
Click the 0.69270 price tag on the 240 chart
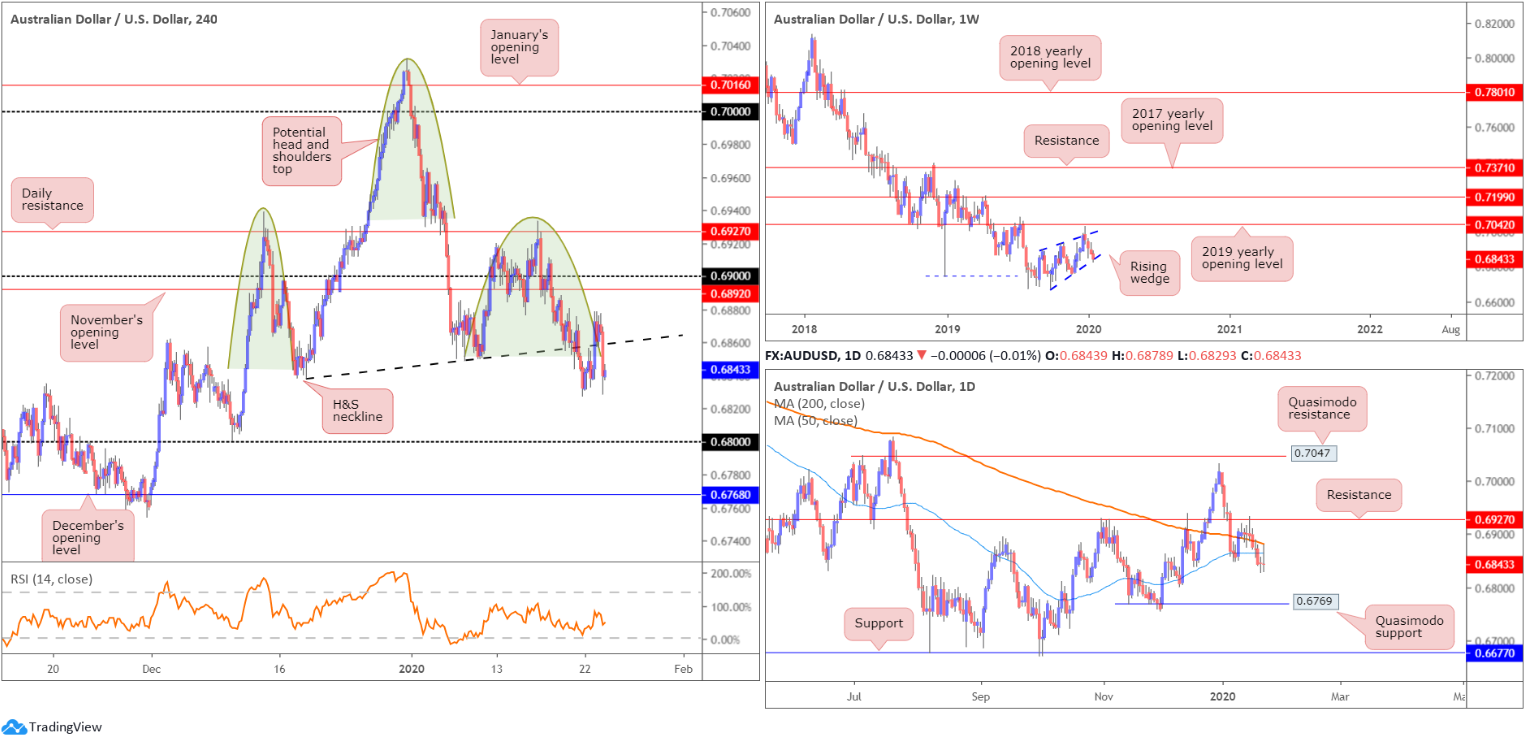(731, 231)
